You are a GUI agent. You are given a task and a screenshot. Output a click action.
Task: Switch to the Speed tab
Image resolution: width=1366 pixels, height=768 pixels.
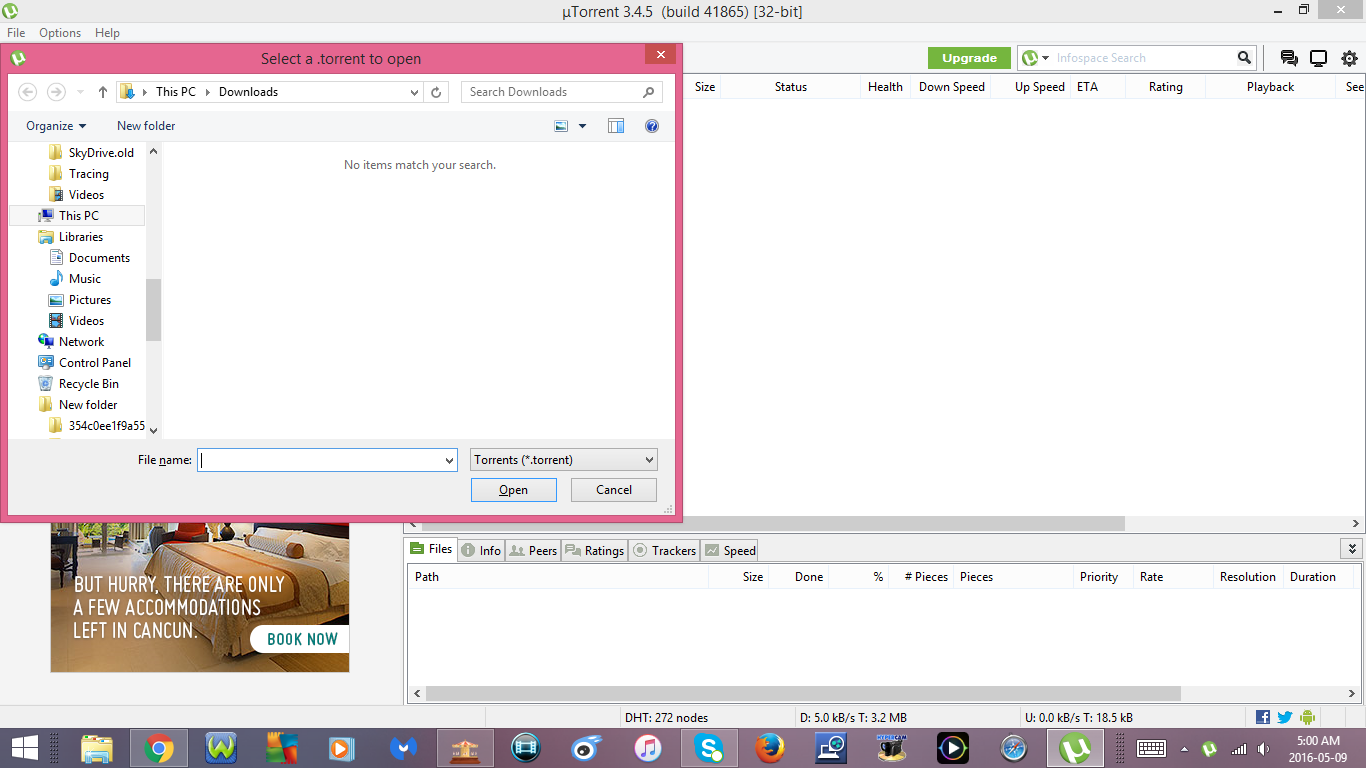coord(729,550)
